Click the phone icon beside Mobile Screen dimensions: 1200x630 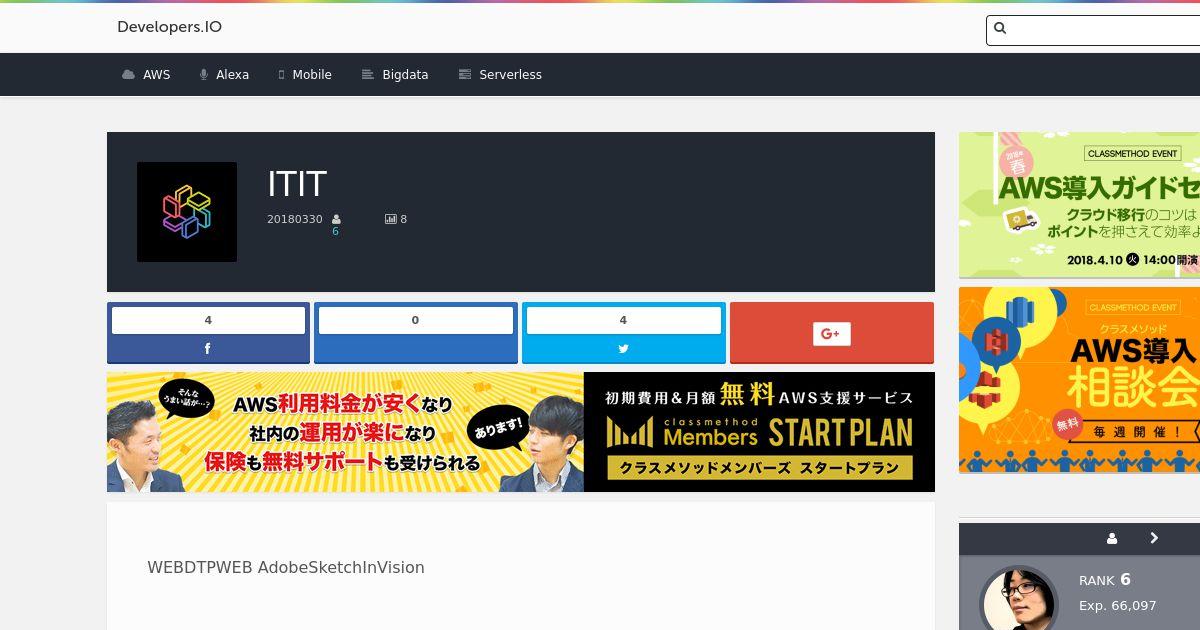click(282, 75)
